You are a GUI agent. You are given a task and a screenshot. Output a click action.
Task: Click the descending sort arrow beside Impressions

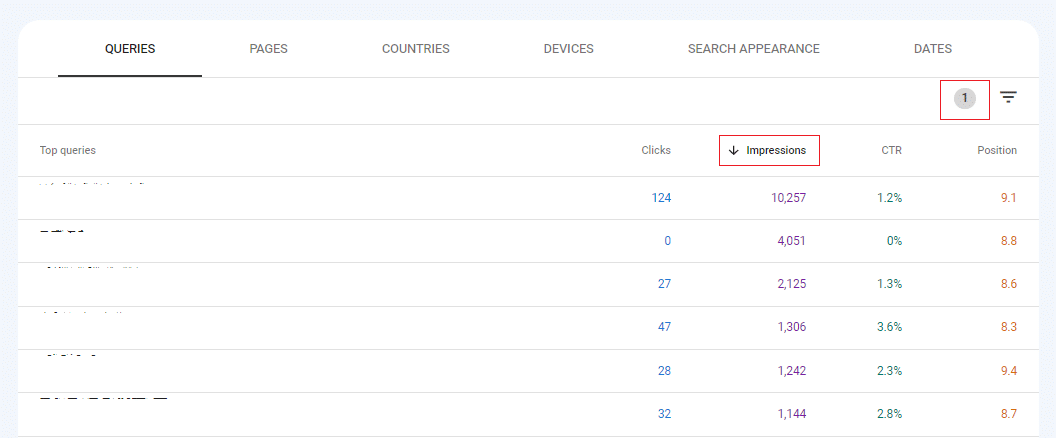pos(734,150)
